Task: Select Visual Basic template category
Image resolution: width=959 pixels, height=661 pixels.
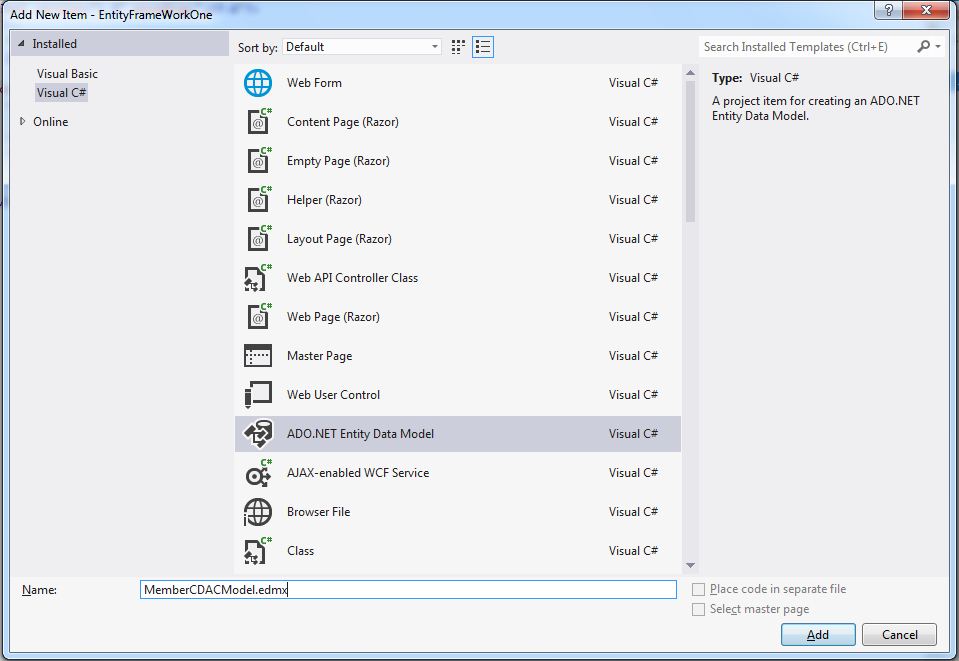Action: [x=67, y=74]
